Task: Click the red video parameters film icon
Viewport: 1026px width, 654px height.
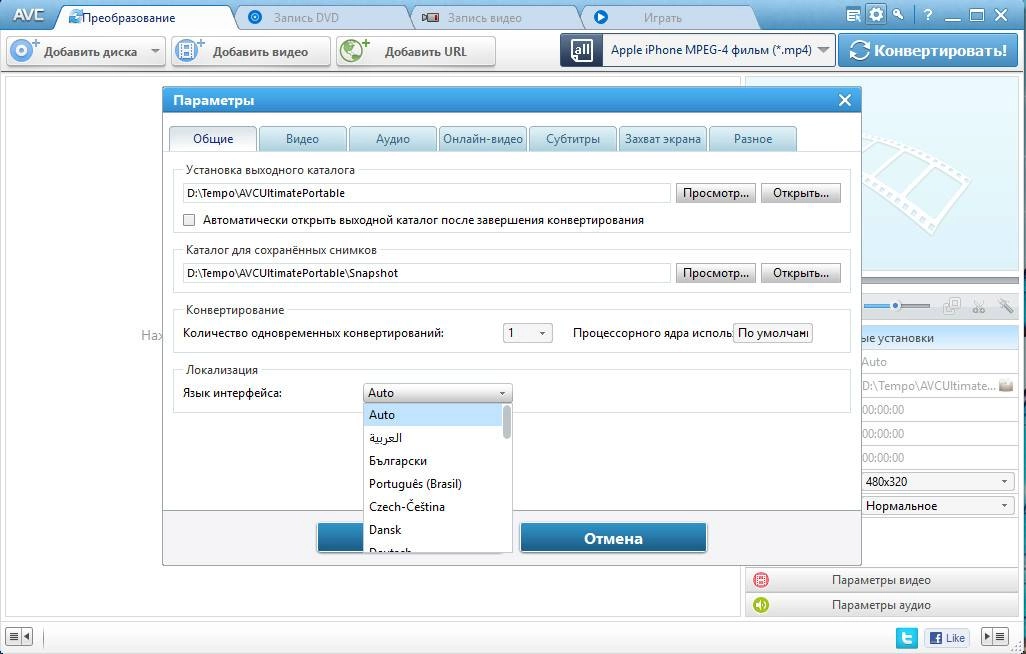Action: coord(760,580)
